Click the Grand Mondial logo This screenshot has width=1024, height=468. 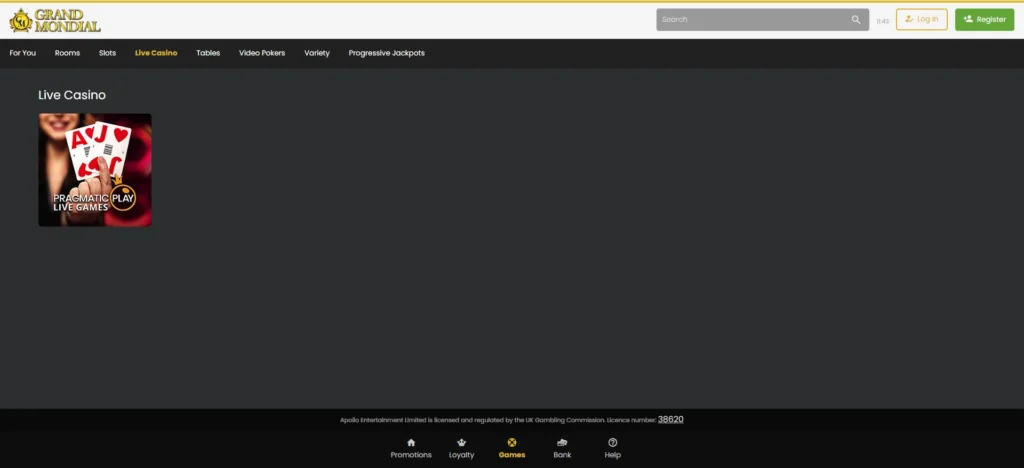pos(55,20)
